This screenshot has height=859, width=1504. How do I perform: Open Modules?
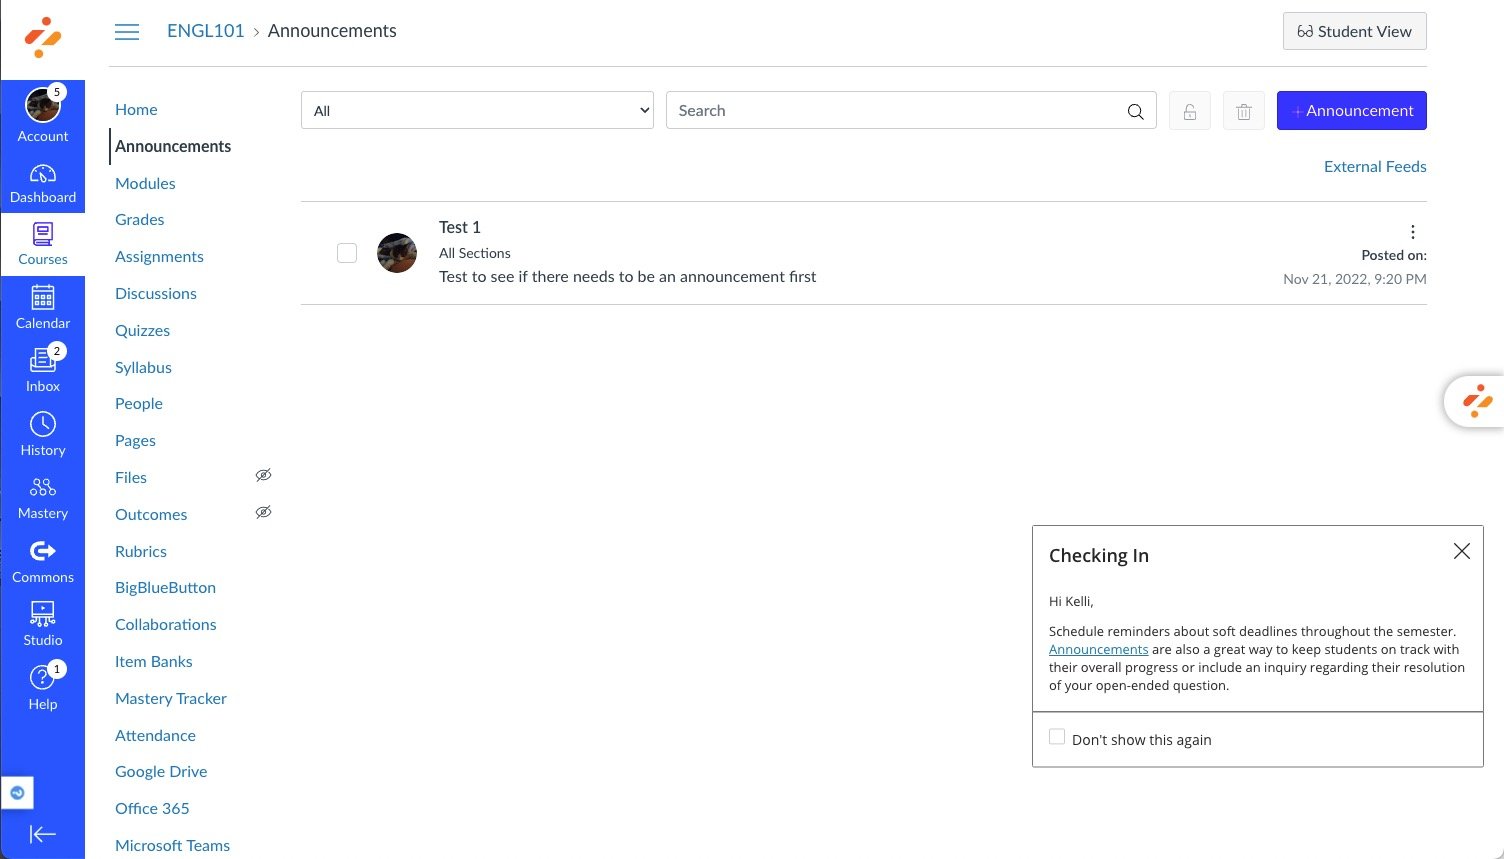[x=145, y=184]
